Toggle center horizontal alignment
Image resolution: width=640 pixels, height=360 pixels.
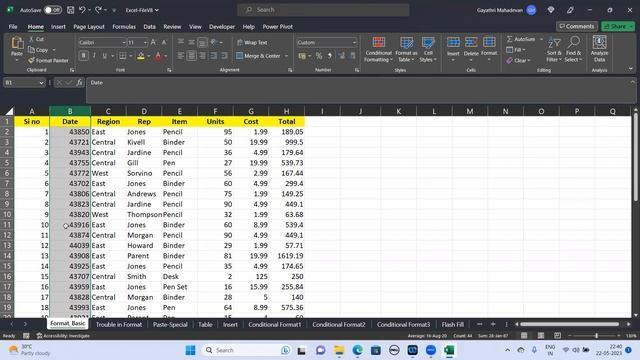click(x=191, y=56)
